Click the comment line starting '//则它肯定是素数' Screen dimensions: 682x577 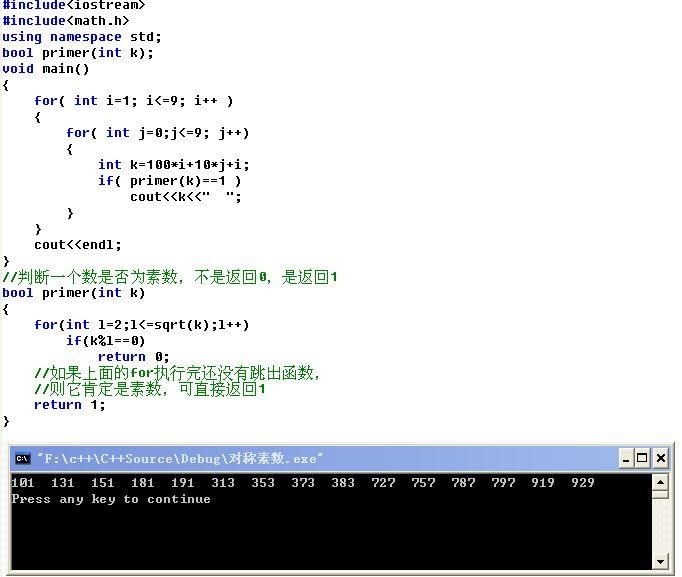point(150,389)
